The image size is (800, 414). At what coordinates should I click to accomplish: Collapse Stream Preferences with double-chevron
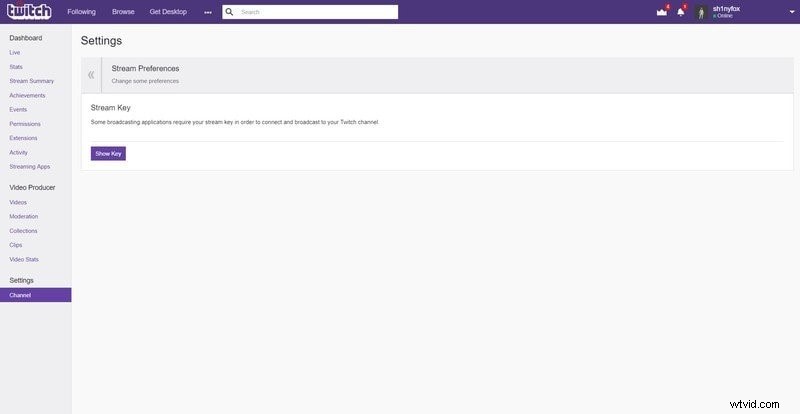pos(91,74)
